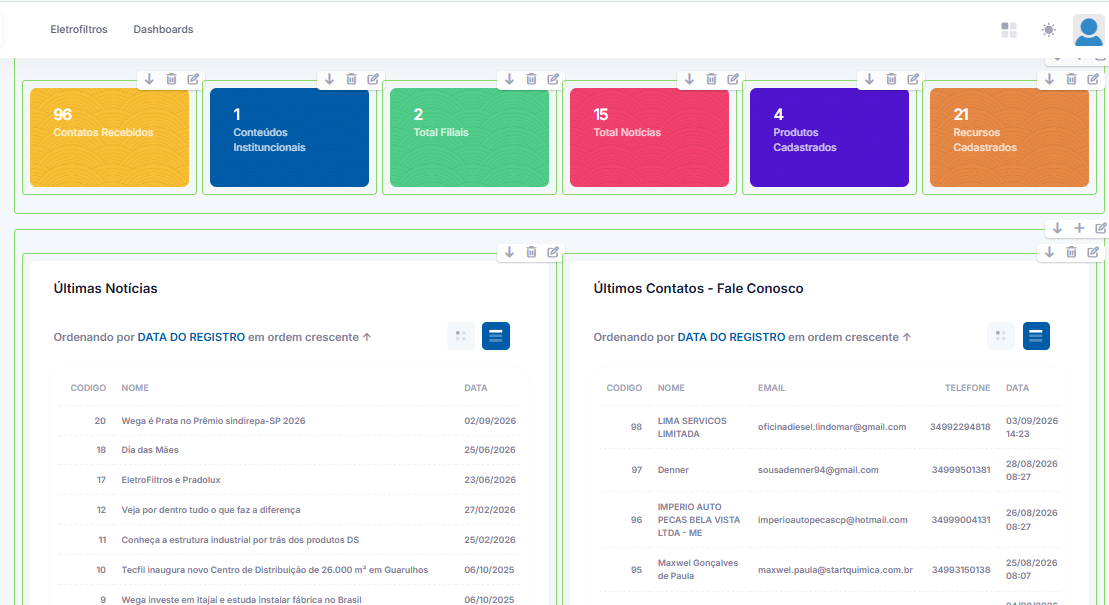1109x605 pixels.
Task: Click the pink Total Notícias card
Action: coord(649,138)
